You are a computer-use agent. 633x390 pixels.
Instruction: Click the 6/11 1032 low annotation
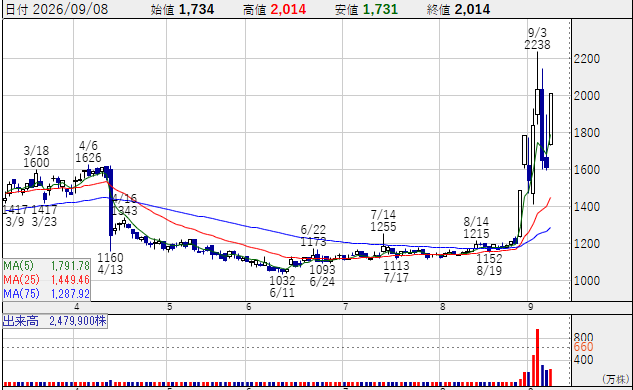click(x=282, y=286)
